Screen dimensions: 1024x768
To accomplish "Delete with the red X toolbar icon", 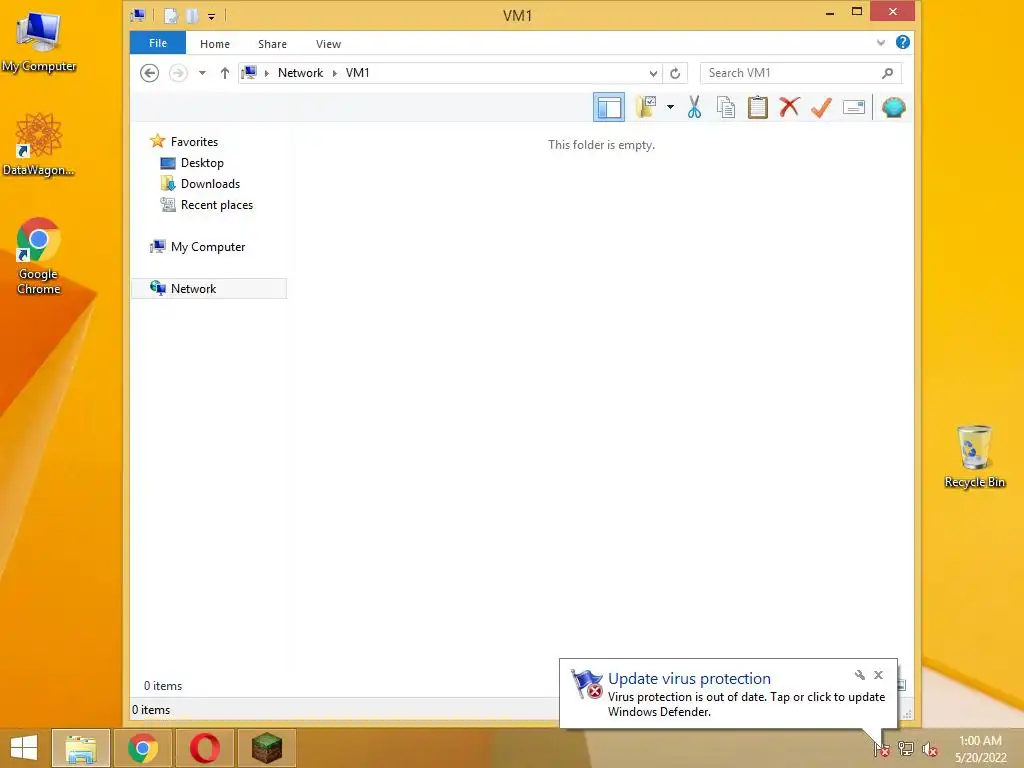I will (x=789, y=106).
